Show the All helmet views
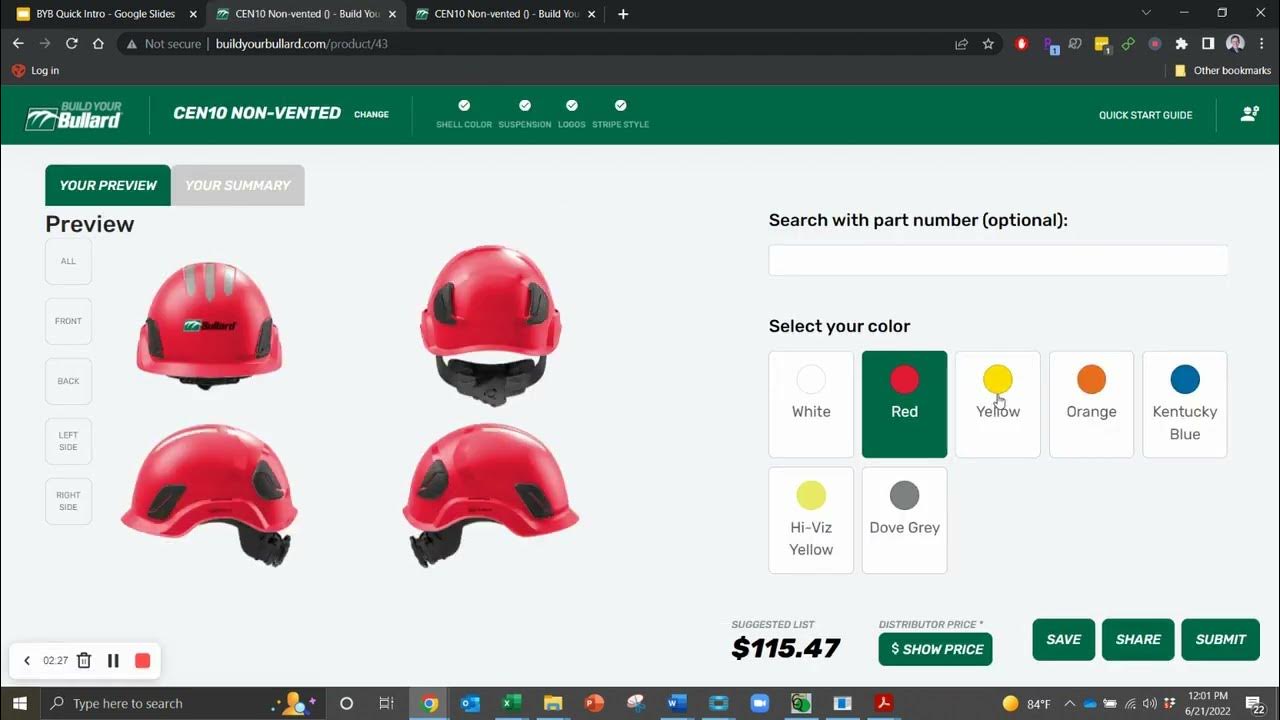Screen dimensions: 1280x720 (68, 261)
